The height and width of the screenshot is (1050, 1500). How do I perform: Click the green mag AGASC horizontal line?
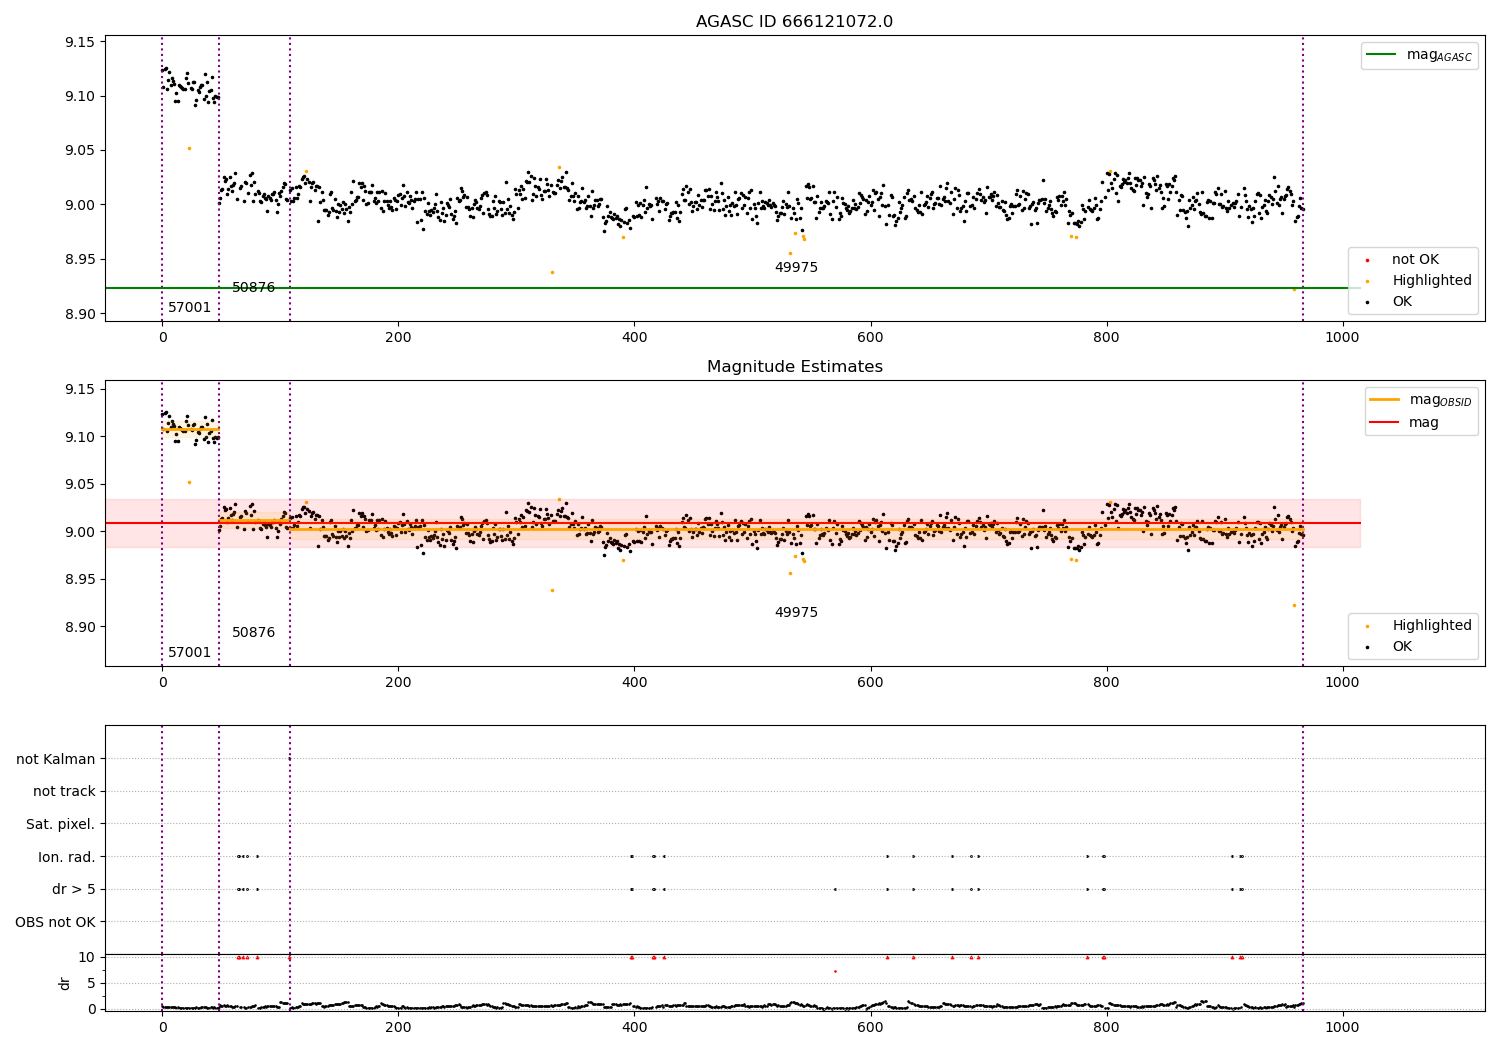(x=733, y=288)
